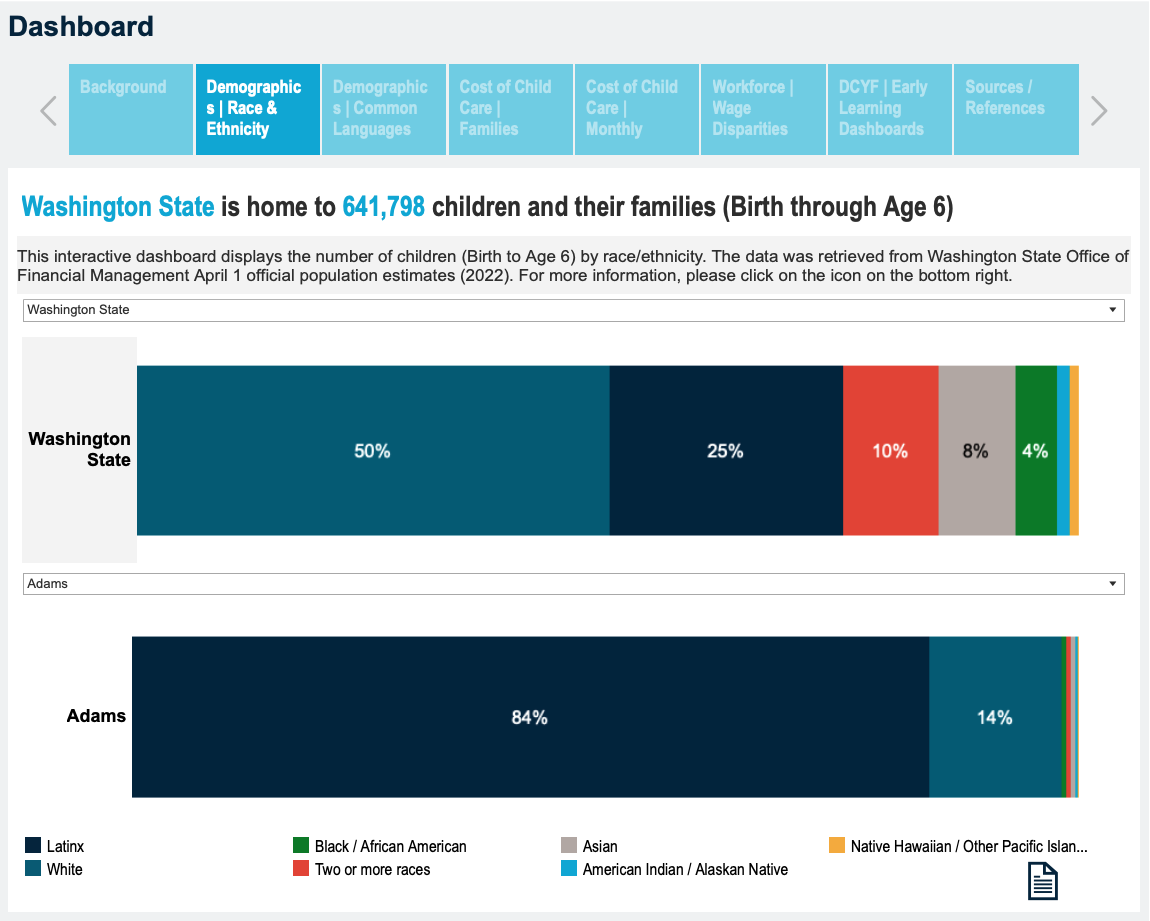Click the left arrow to scroll tabs
Screen dimensions: 1150x921
click(x=48, y=110)
